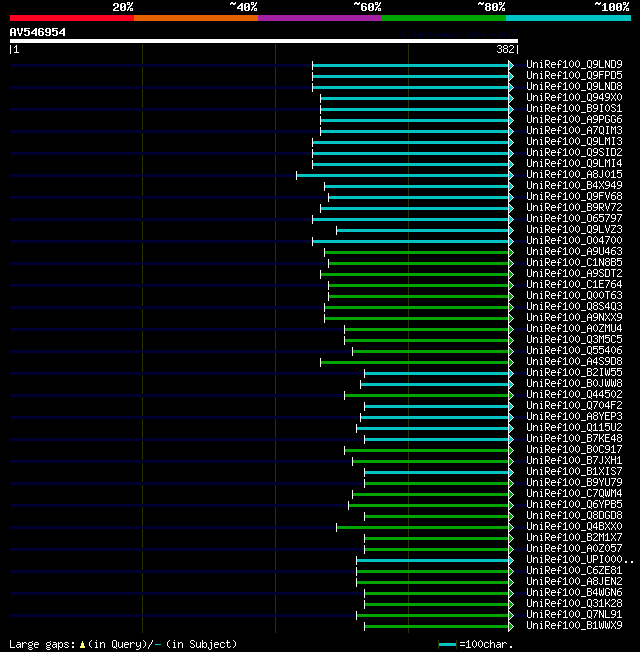The width and height of the screenshot is (640, 652).
Task: Click the cyan alignment bar for UniRef100_A8J015
Action: [403, 175]
